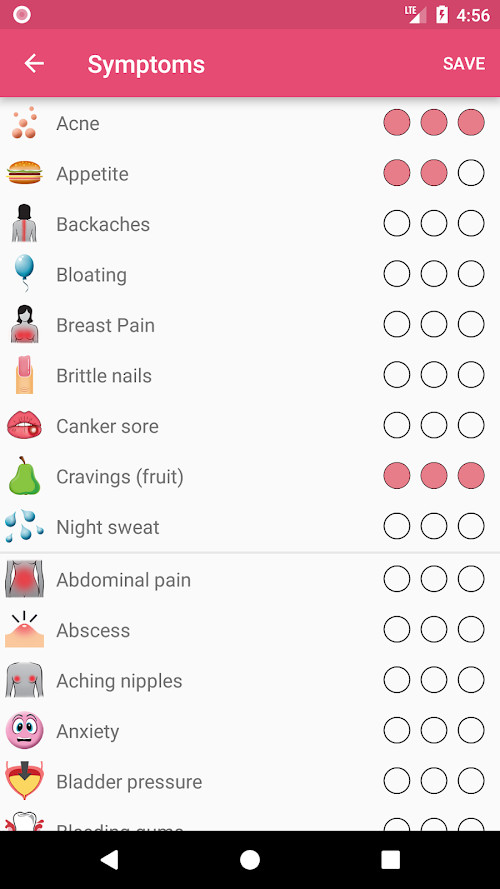Tap the Android home button

pos(250,860)
